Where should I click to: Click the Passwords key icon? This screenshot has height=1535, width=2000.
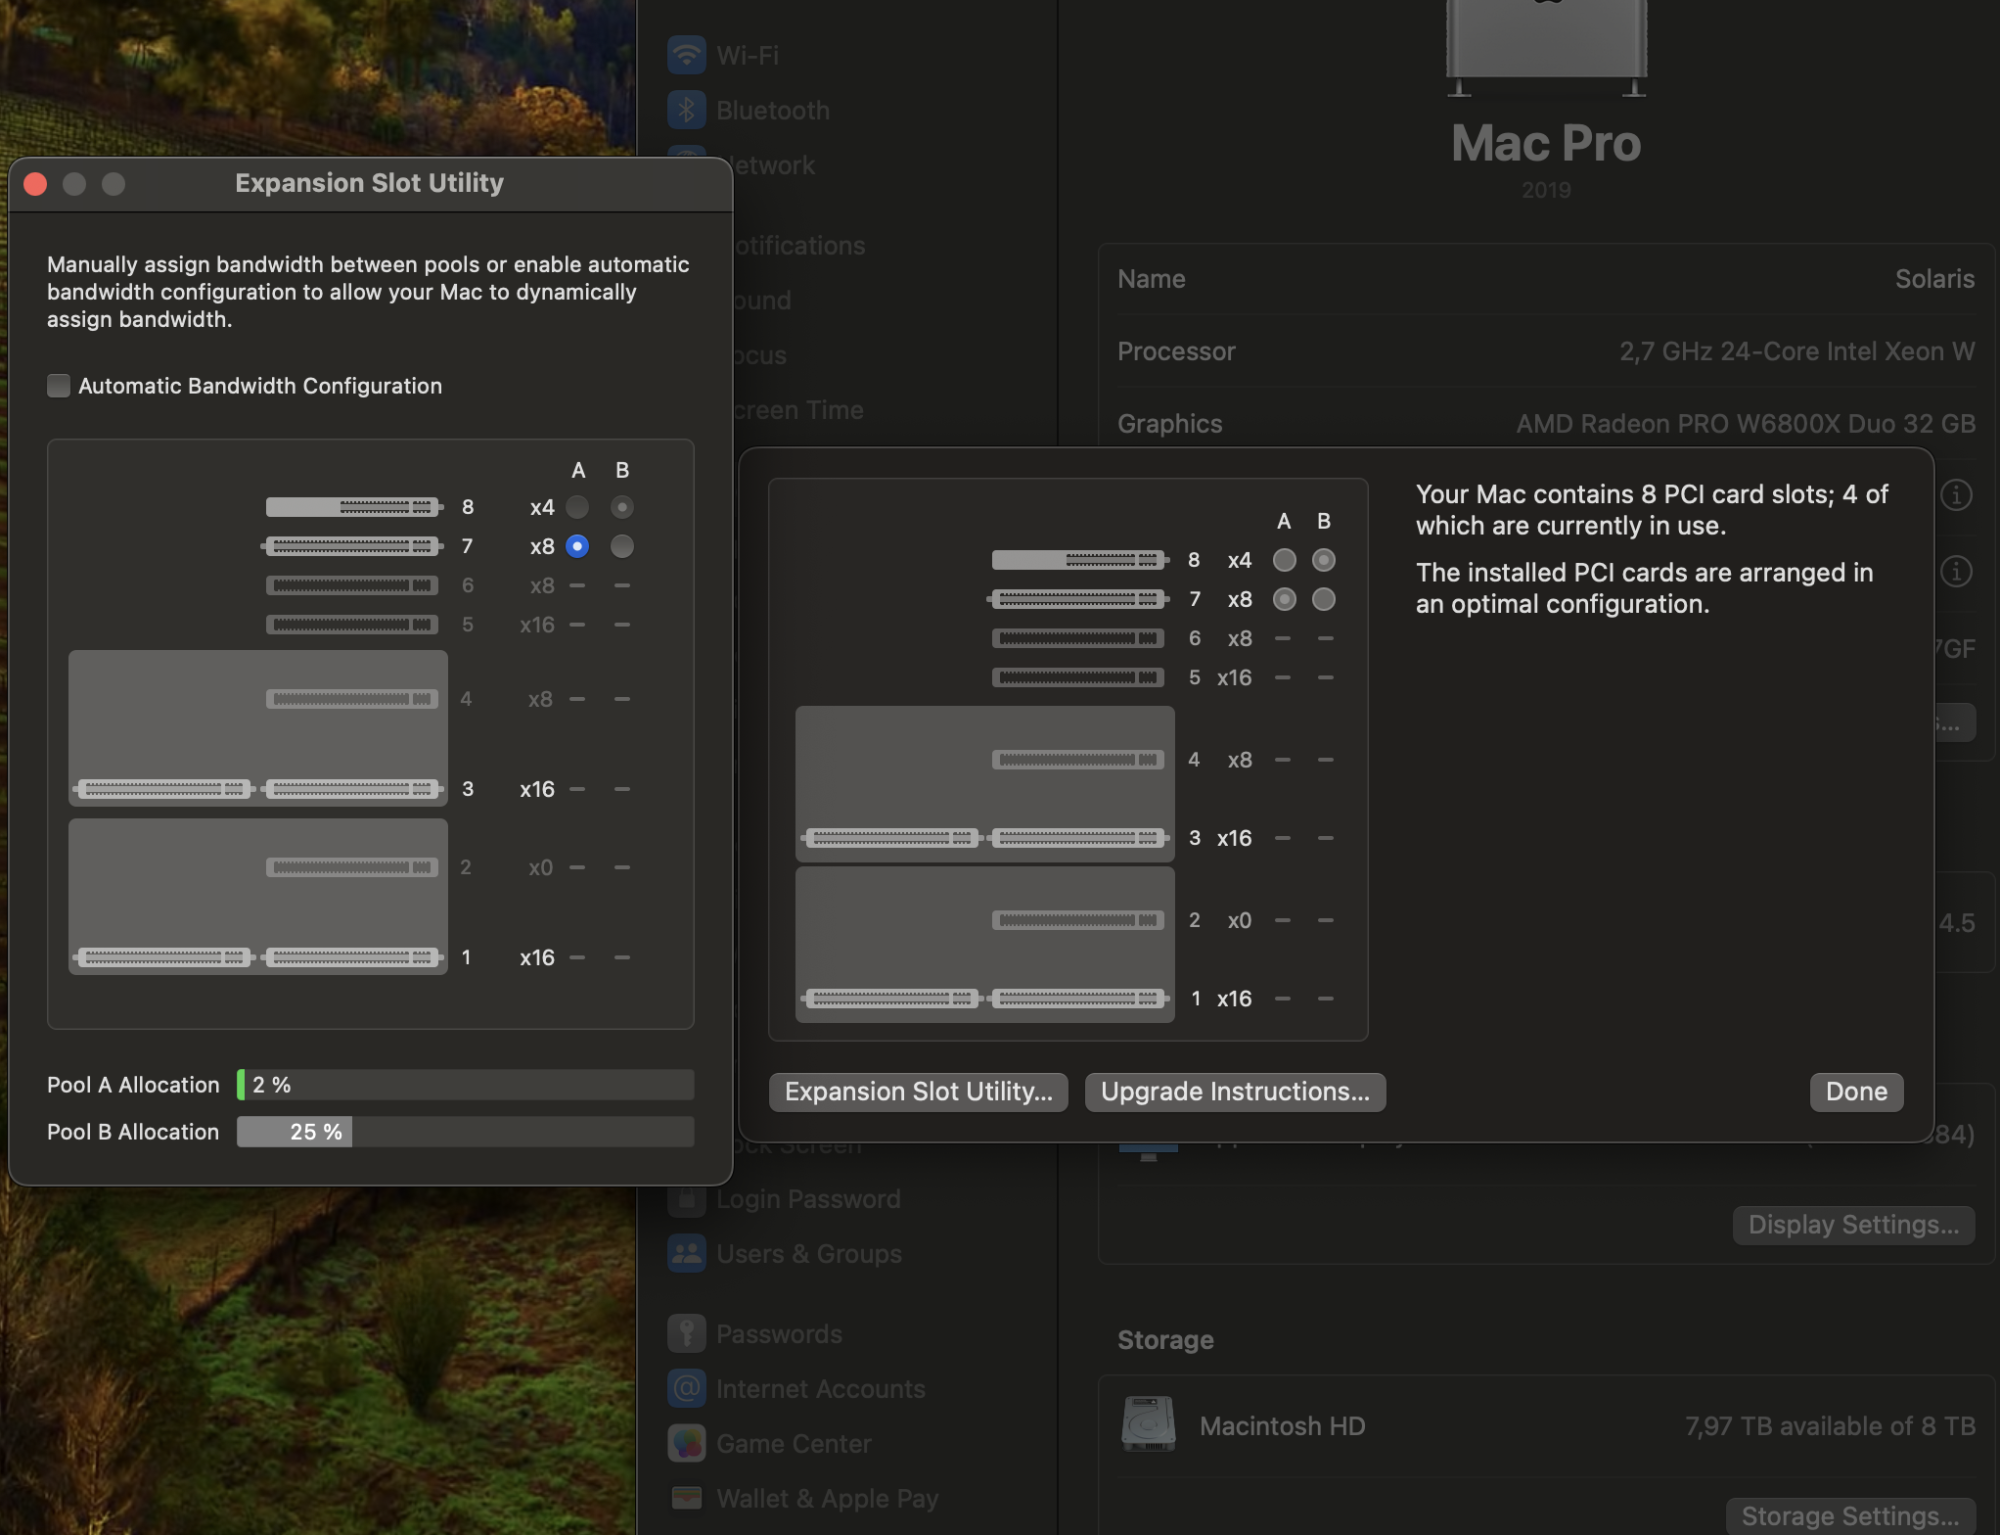[x=686, y=1333]
